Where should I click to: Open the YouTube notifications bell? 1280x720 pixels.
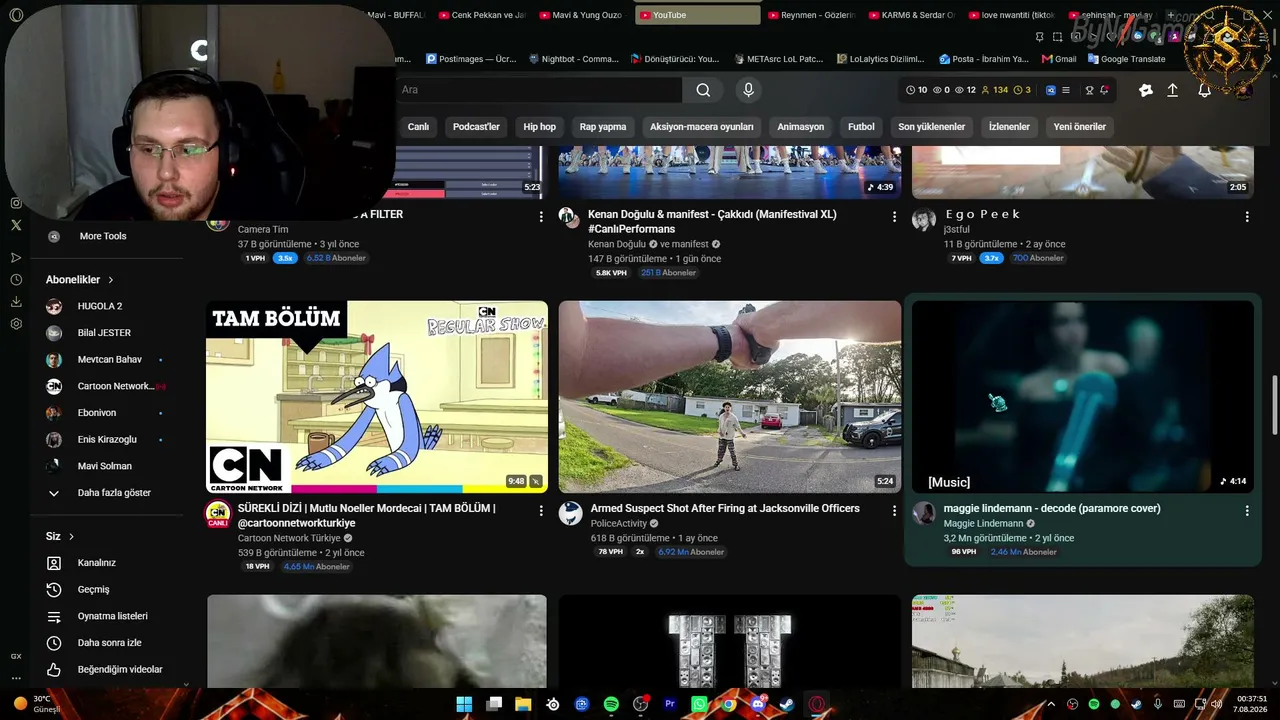(1205, 90)
